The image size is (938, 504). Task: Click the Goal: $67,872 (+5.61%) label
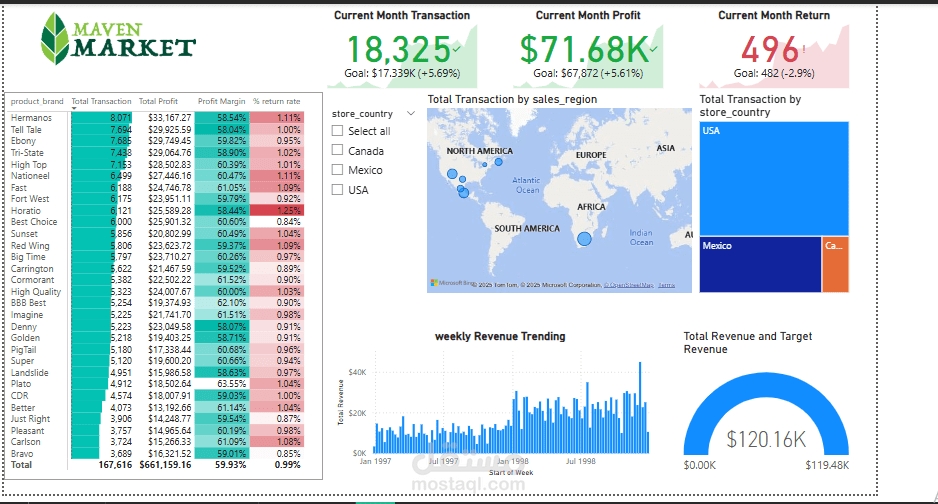[588, 74]
